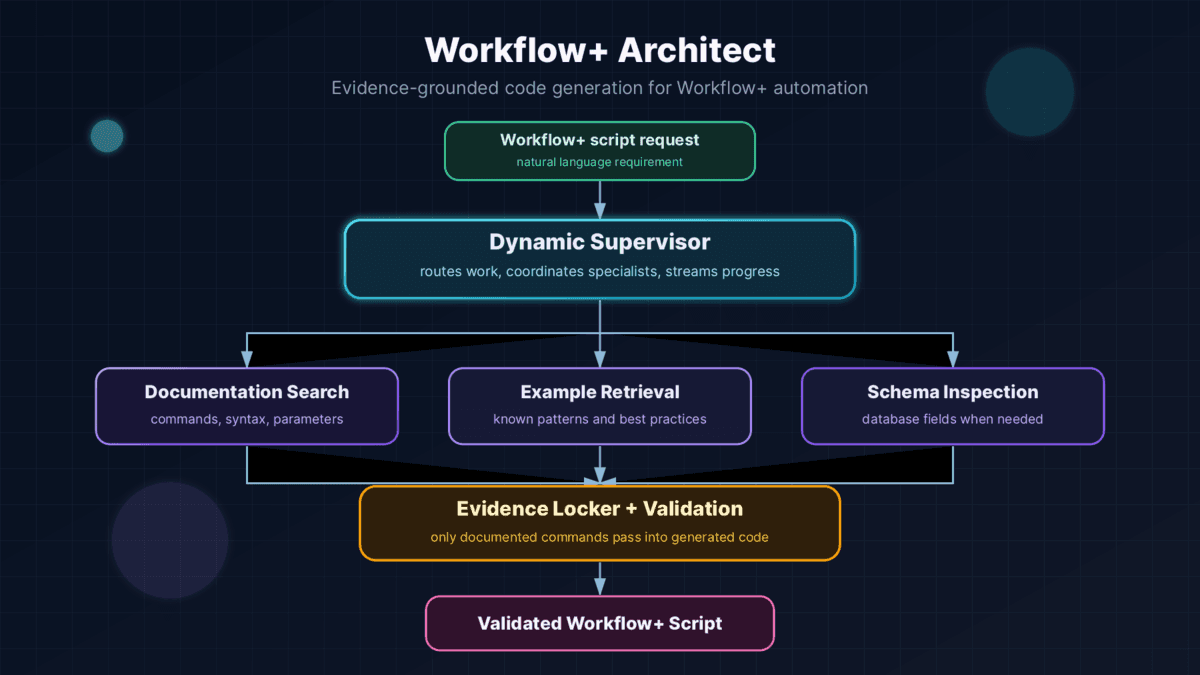Open the Documentation Search box
The image size is (1200, 675).
click(x=247, y=406)
